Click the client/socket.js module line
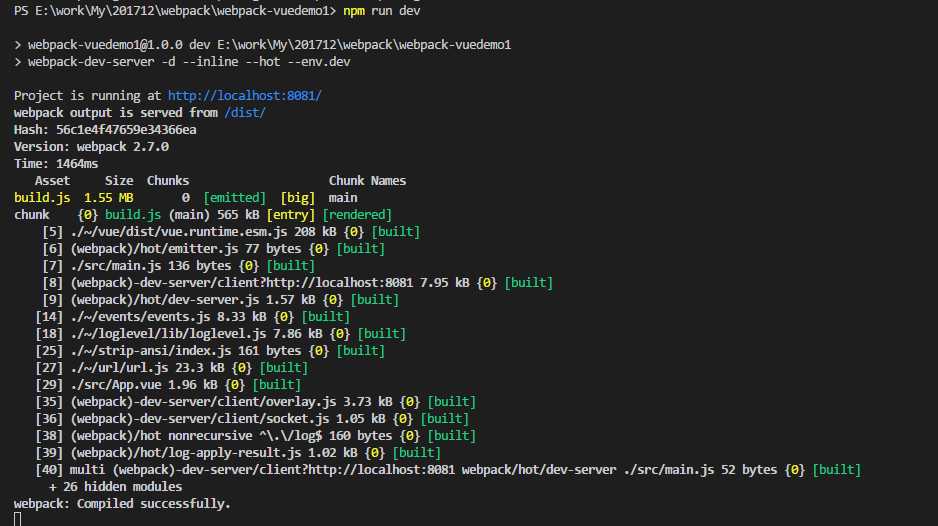The image size is (938, 526). (x=252, y=418)
